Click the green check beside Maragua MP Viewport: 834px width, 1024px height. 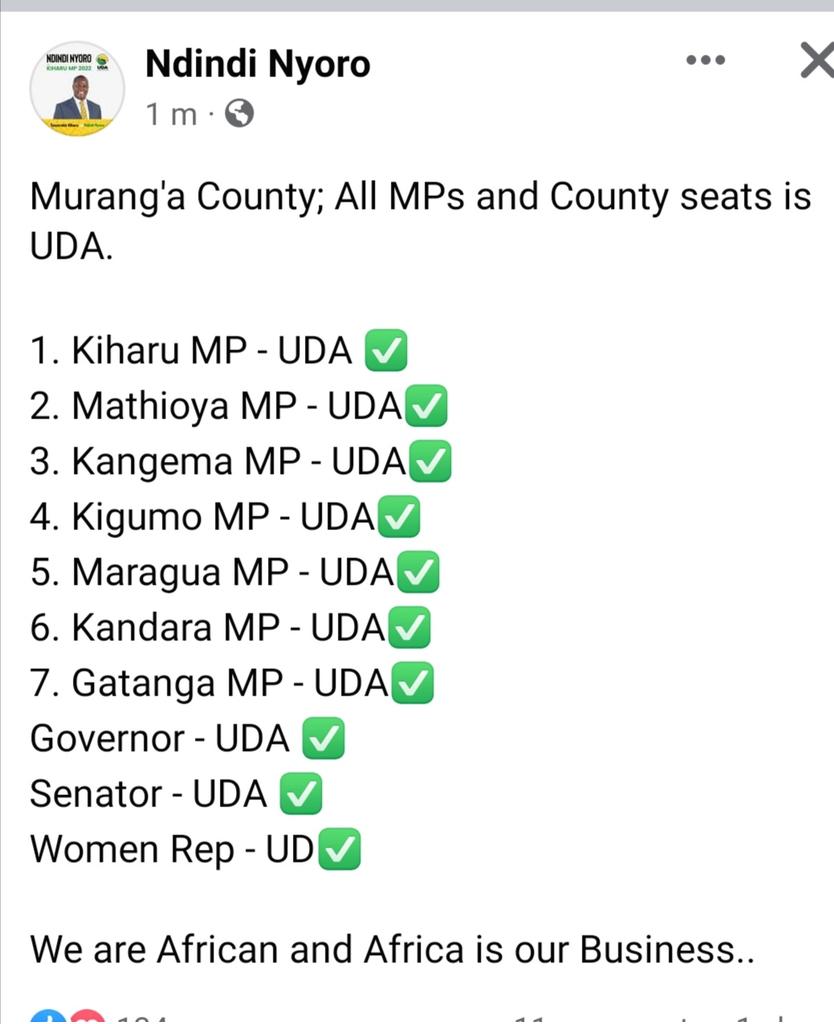click(418, 572)
